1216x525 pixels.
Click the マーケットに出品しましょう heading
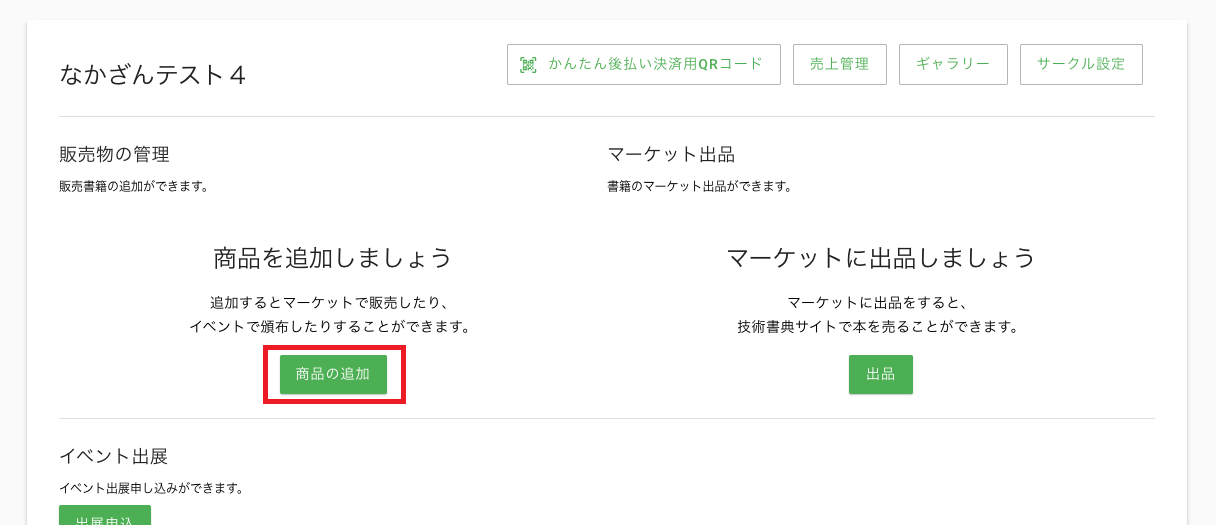click(x=881, y=258)
